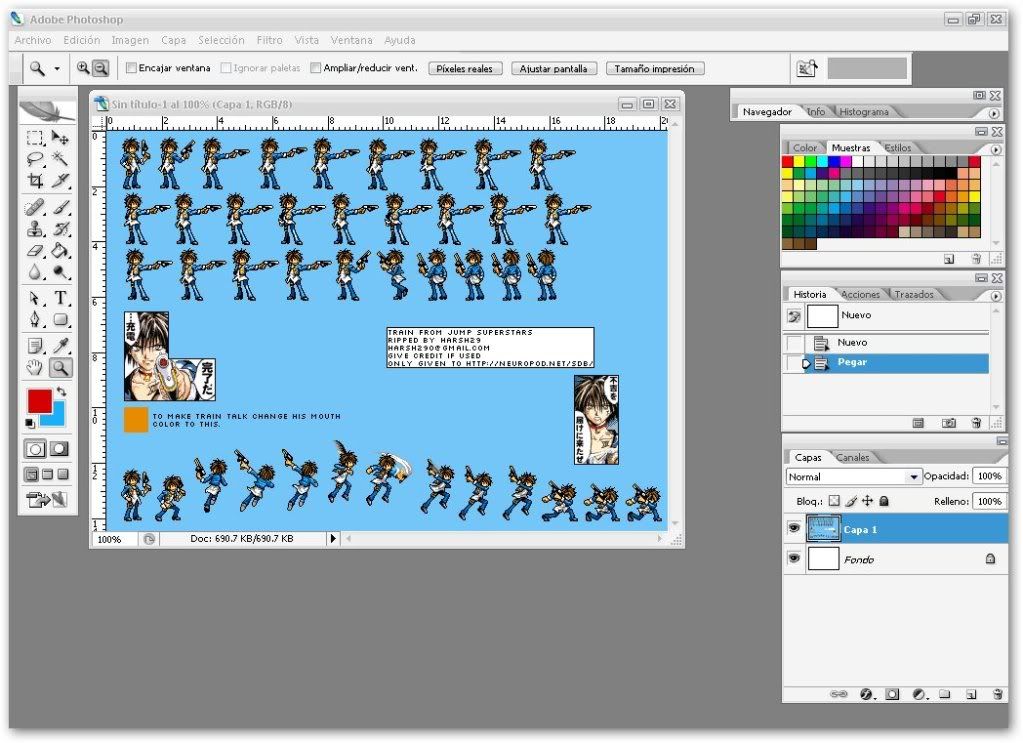Screen dimensions: 1023x743
Task: Open the Ventana menu
Action: pos(351,40)
